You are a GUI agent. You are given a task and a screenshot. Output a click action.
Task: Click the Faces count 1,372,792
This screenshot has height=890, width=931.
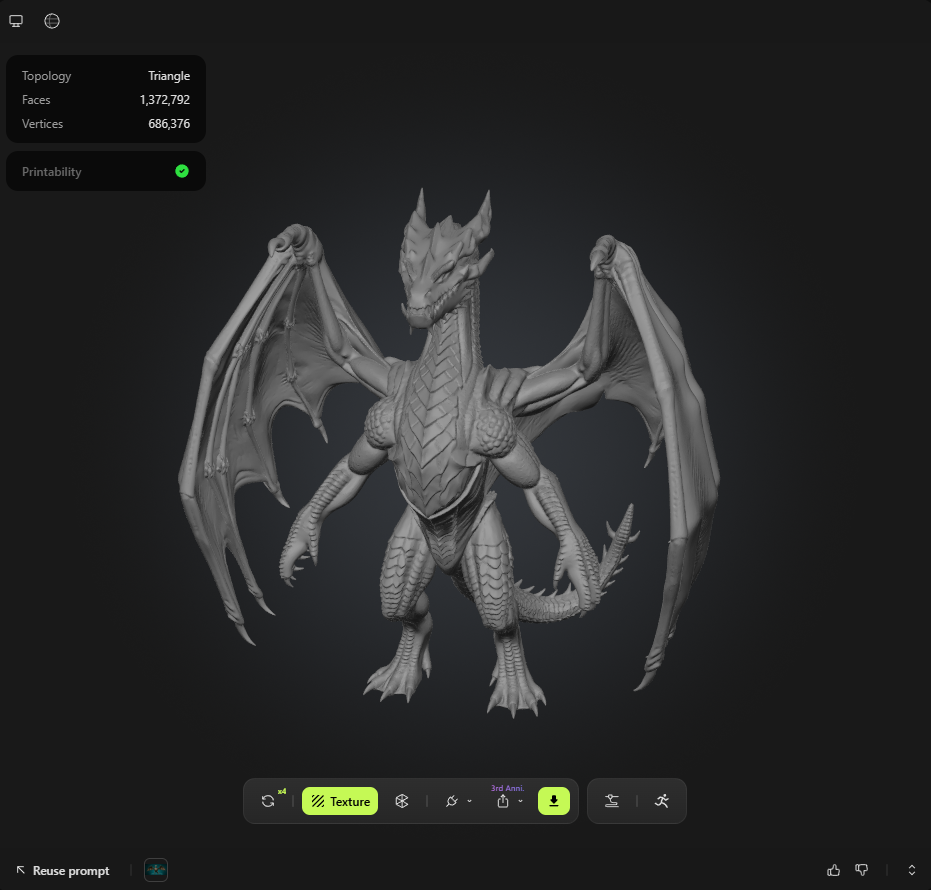165,100
